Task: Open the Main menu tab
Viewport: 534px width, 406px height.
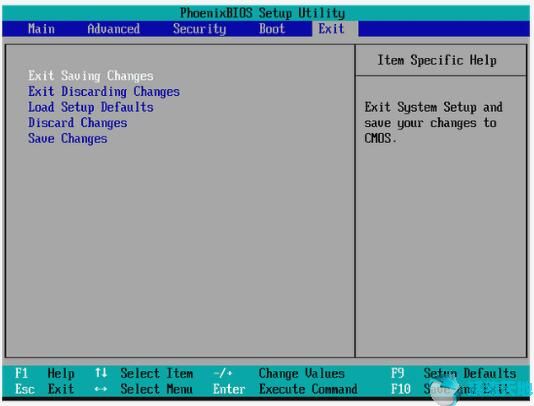Action: tap(41, 29)
